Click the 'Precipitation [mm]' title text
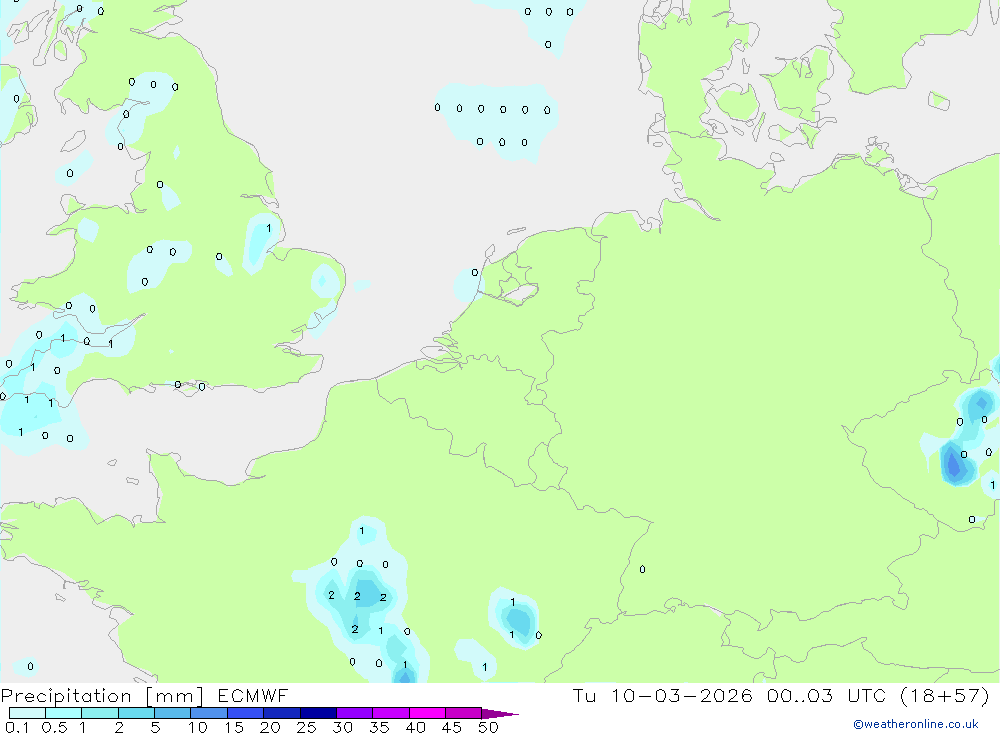This screenshot has height=733, width=1000. pyautogui.click(x=102, y=696)
